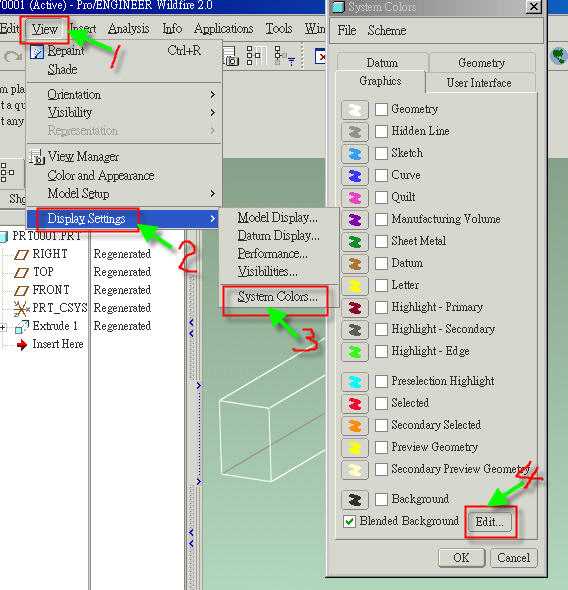568x590 pixels.
Task: Check the Curve checkbox
Action: pos(381,175)
